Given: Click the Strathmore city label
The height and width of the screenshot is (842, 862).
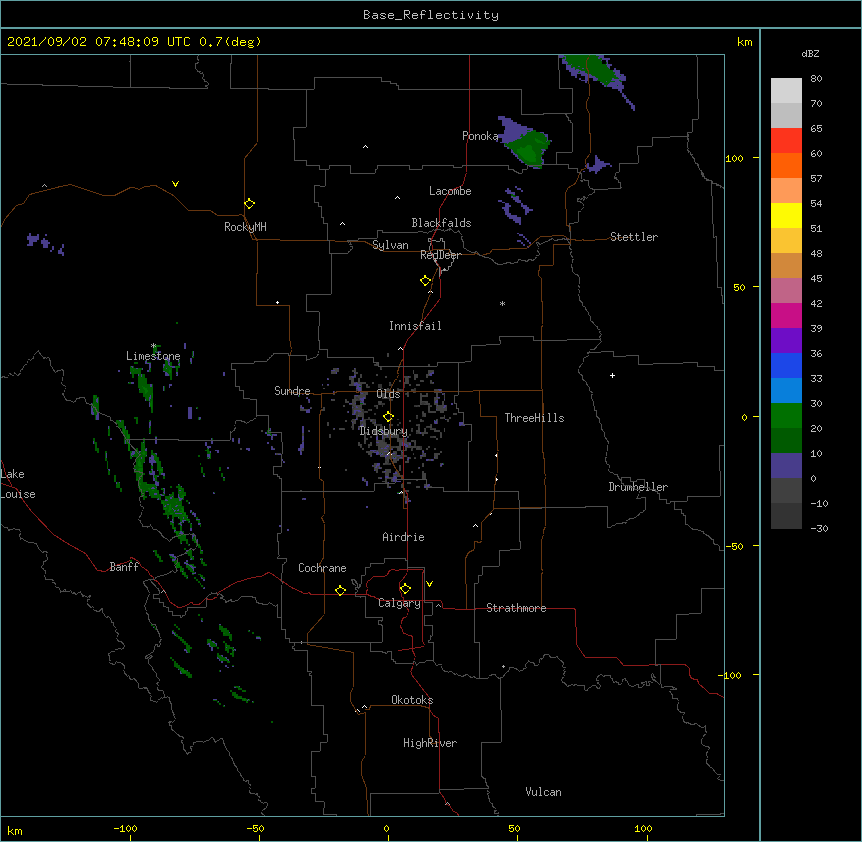Looking at the screenshot, I should [x=516, y=608].
